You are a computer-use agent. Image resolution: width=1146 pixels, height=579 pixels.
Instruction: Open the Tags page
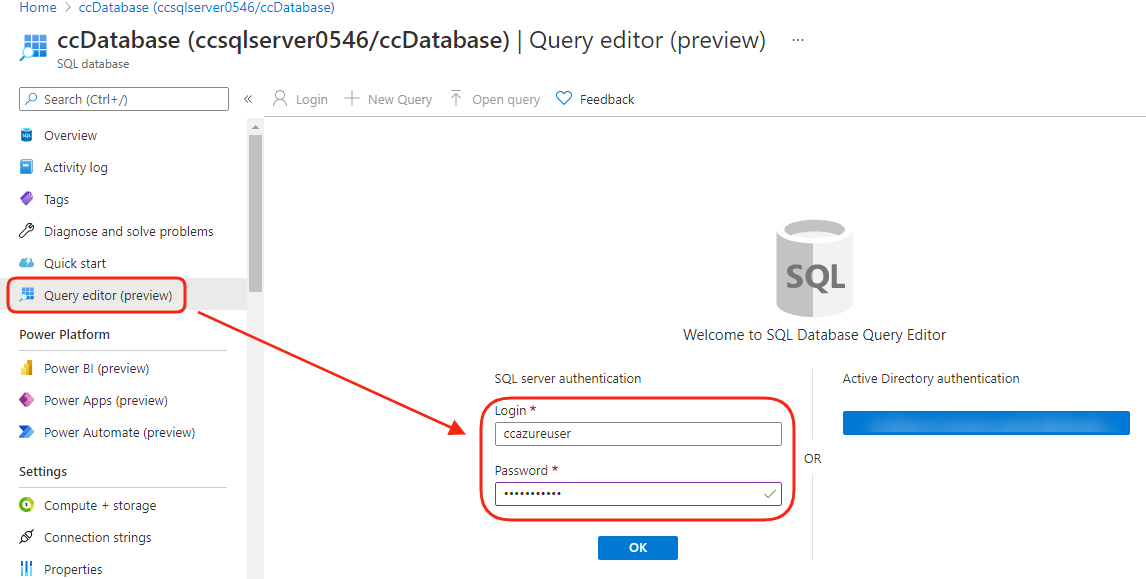[x=56, y=200]
